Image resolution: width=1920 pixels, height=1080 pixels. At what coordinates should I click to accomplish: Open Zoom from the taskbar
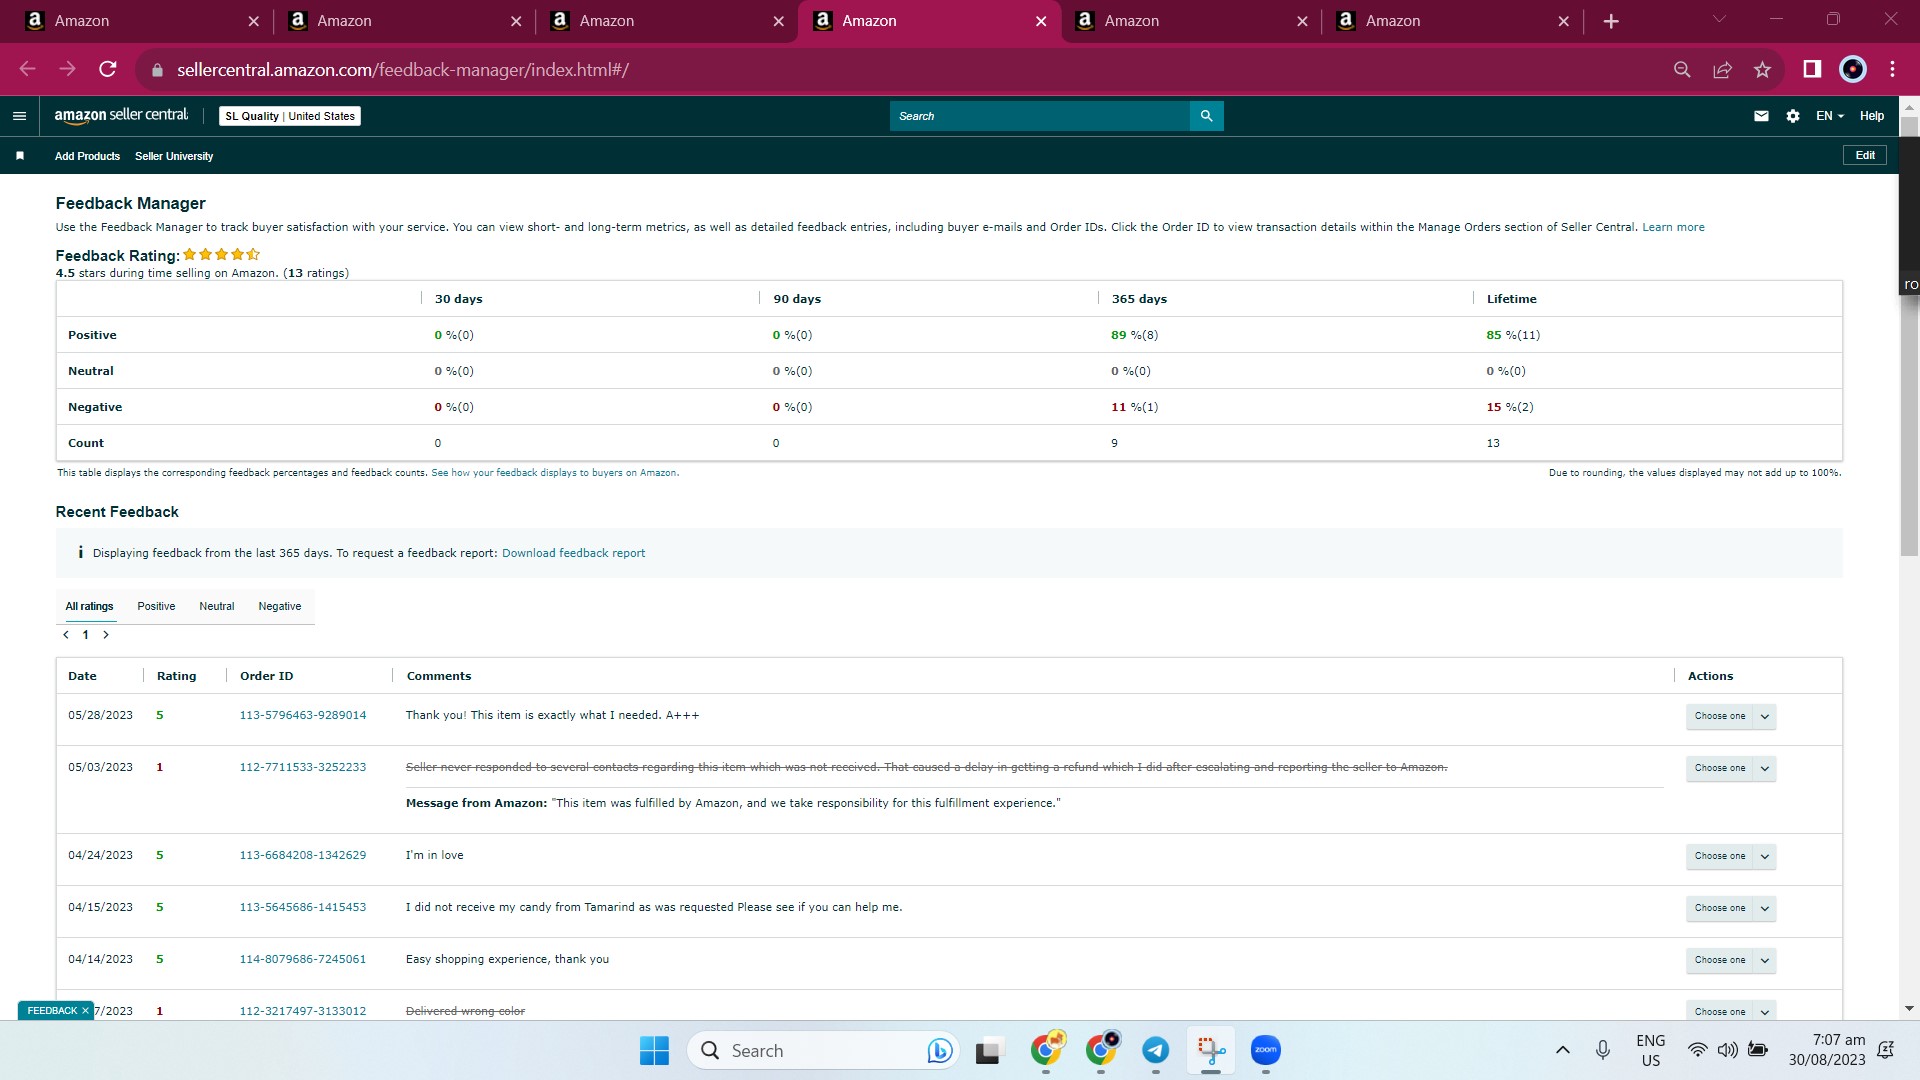coord(1266,1050)
